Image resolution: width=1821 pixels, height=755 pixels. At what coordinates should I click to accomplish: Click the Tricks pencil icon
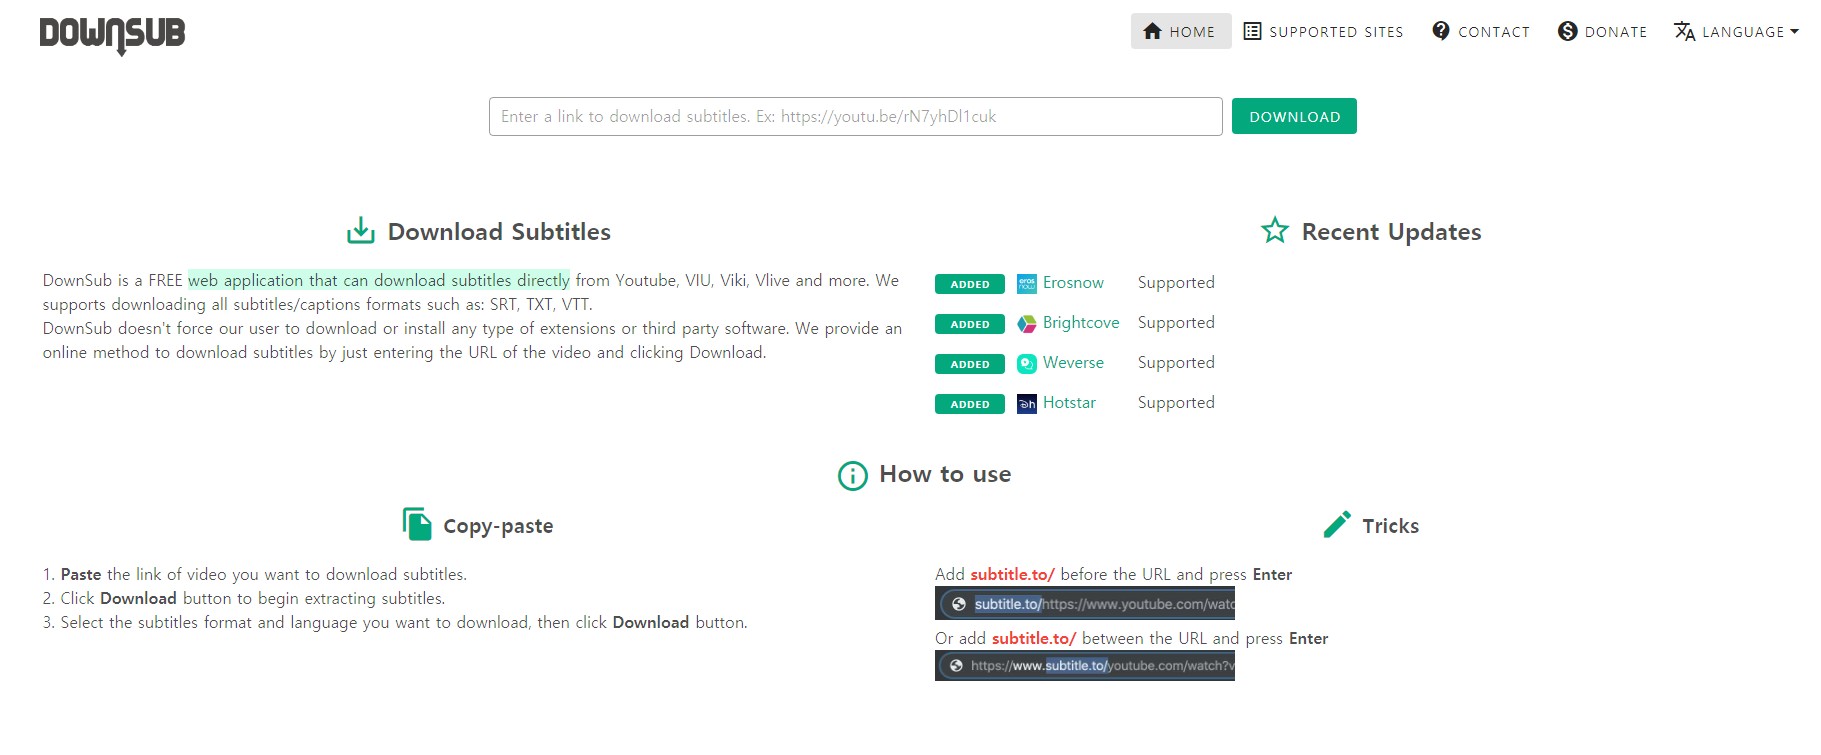coord(1337,525)
